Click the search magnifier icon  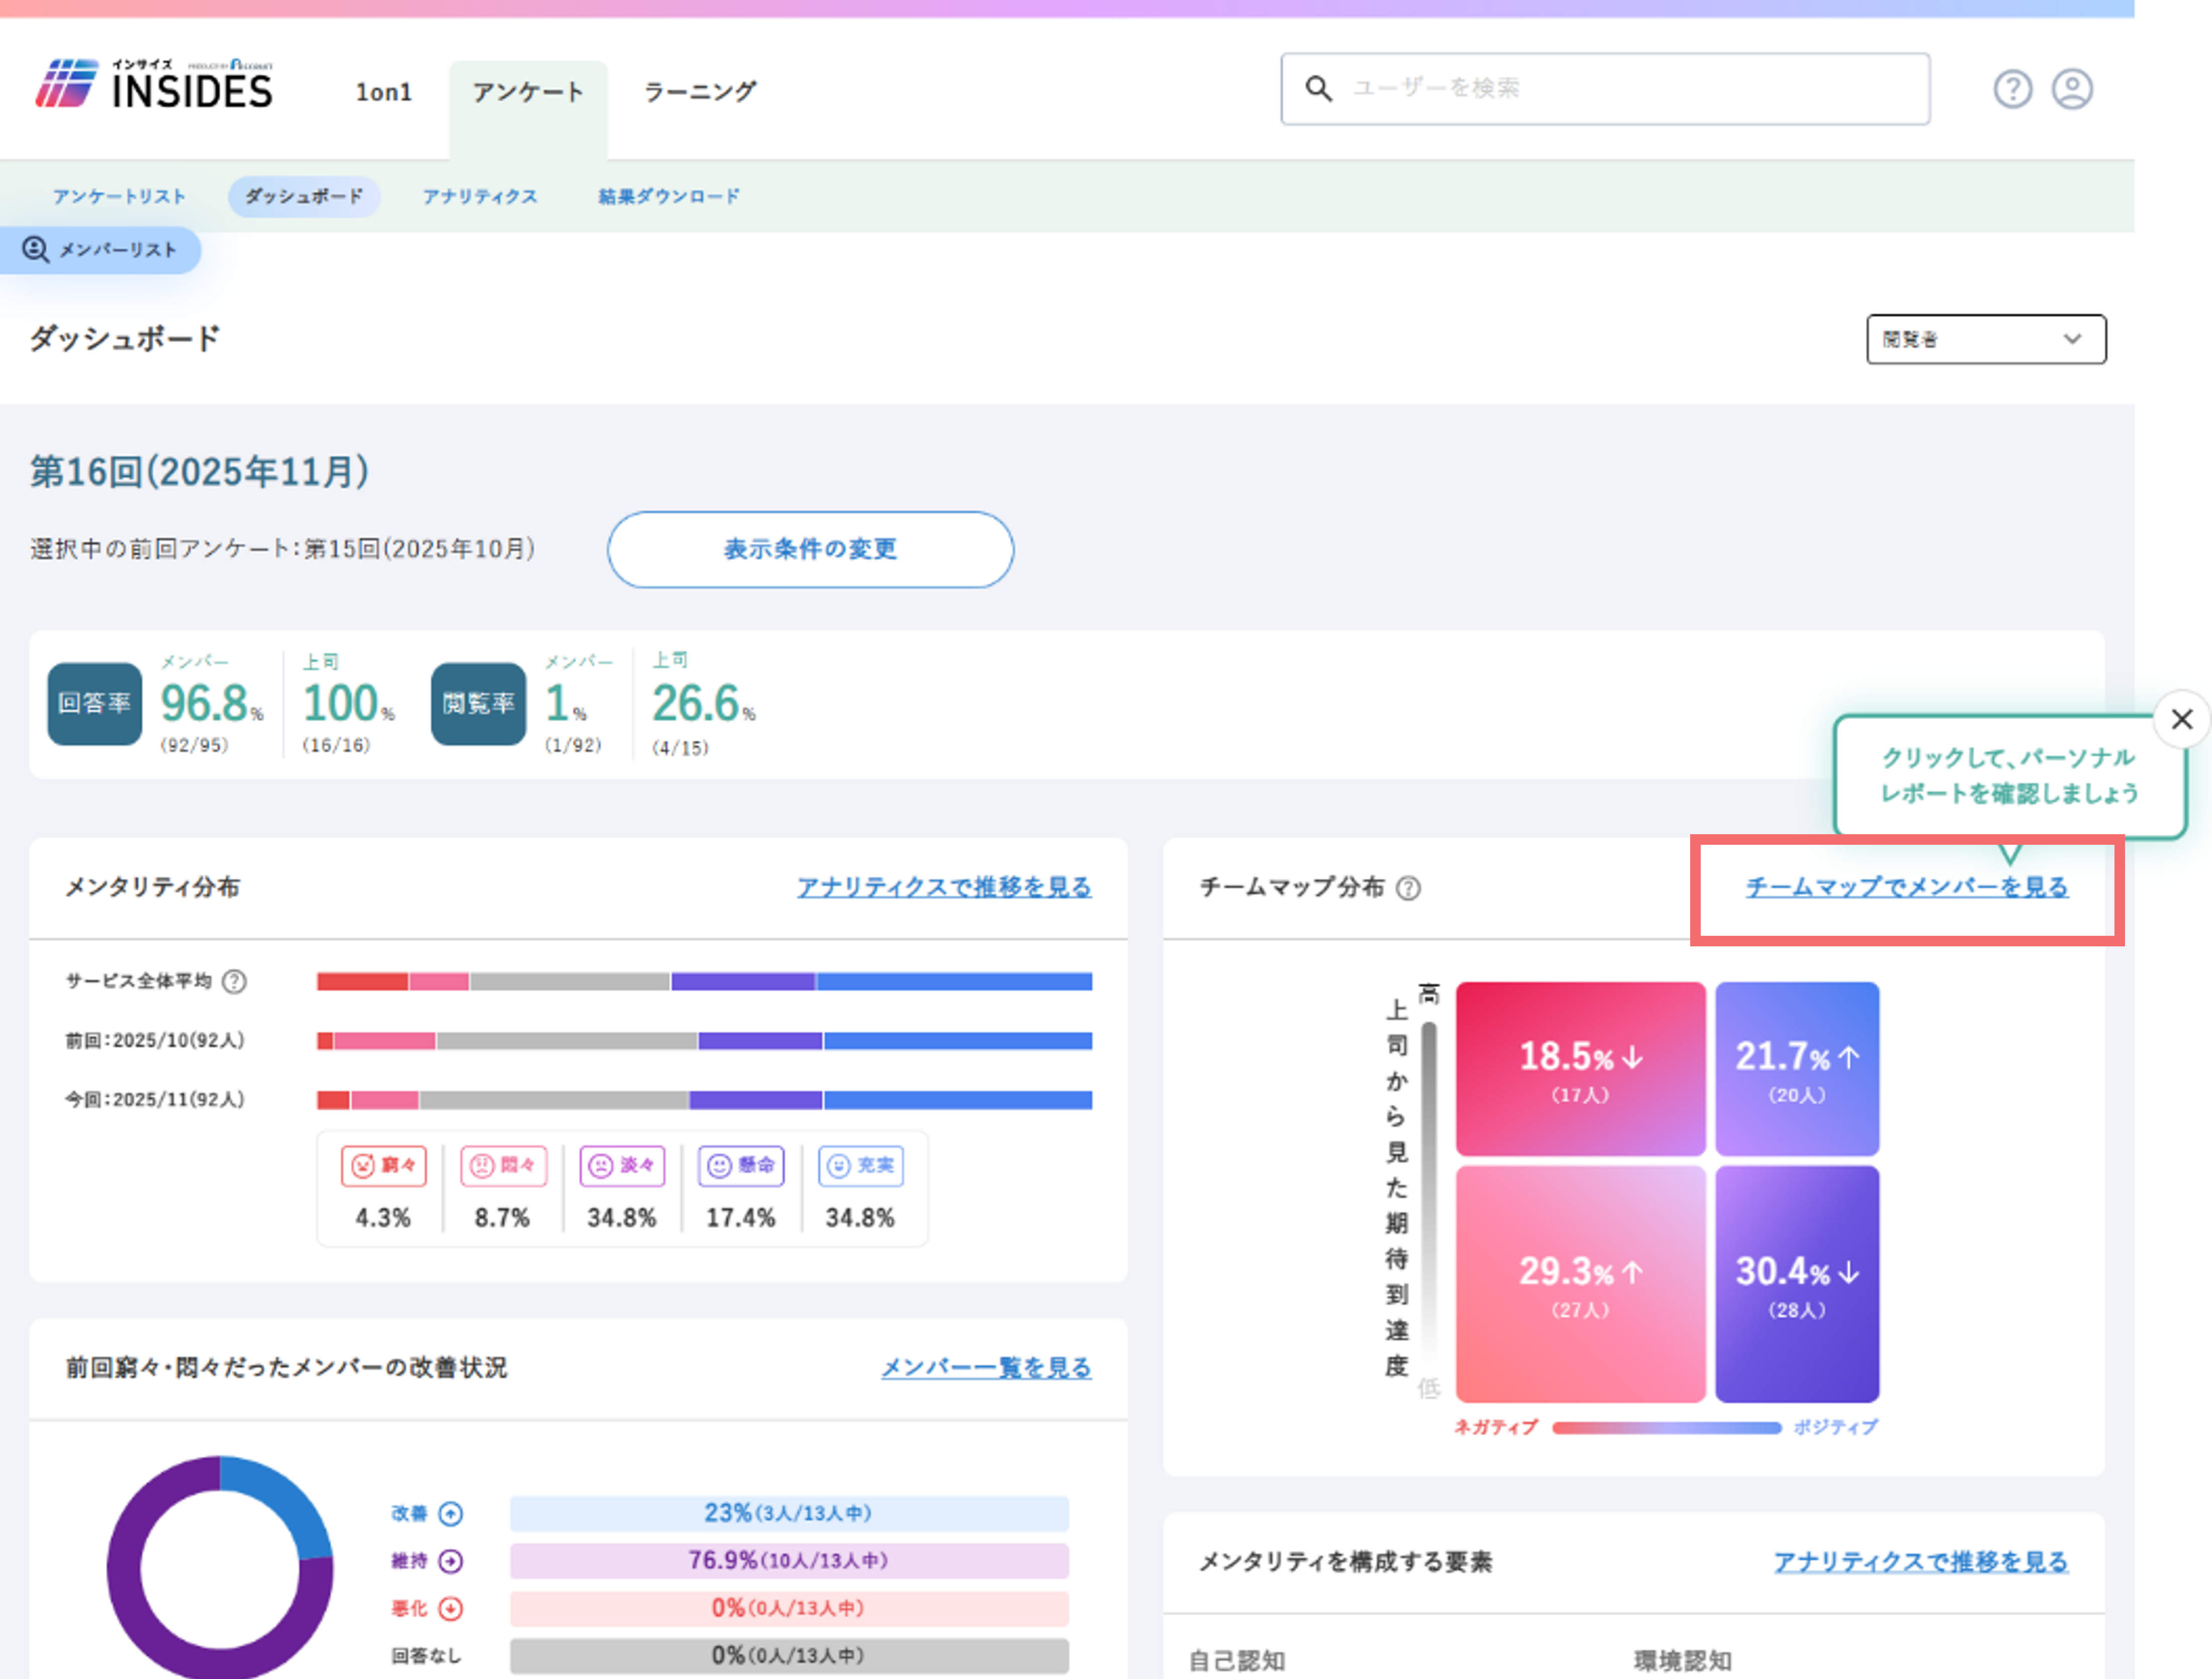(x=1319, y=88)
